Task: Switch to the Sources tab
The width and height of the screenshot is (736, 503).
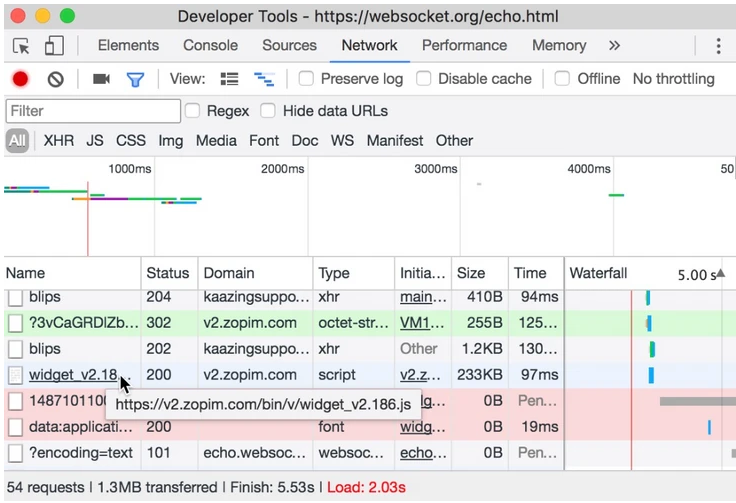Action: click(289, 46)
